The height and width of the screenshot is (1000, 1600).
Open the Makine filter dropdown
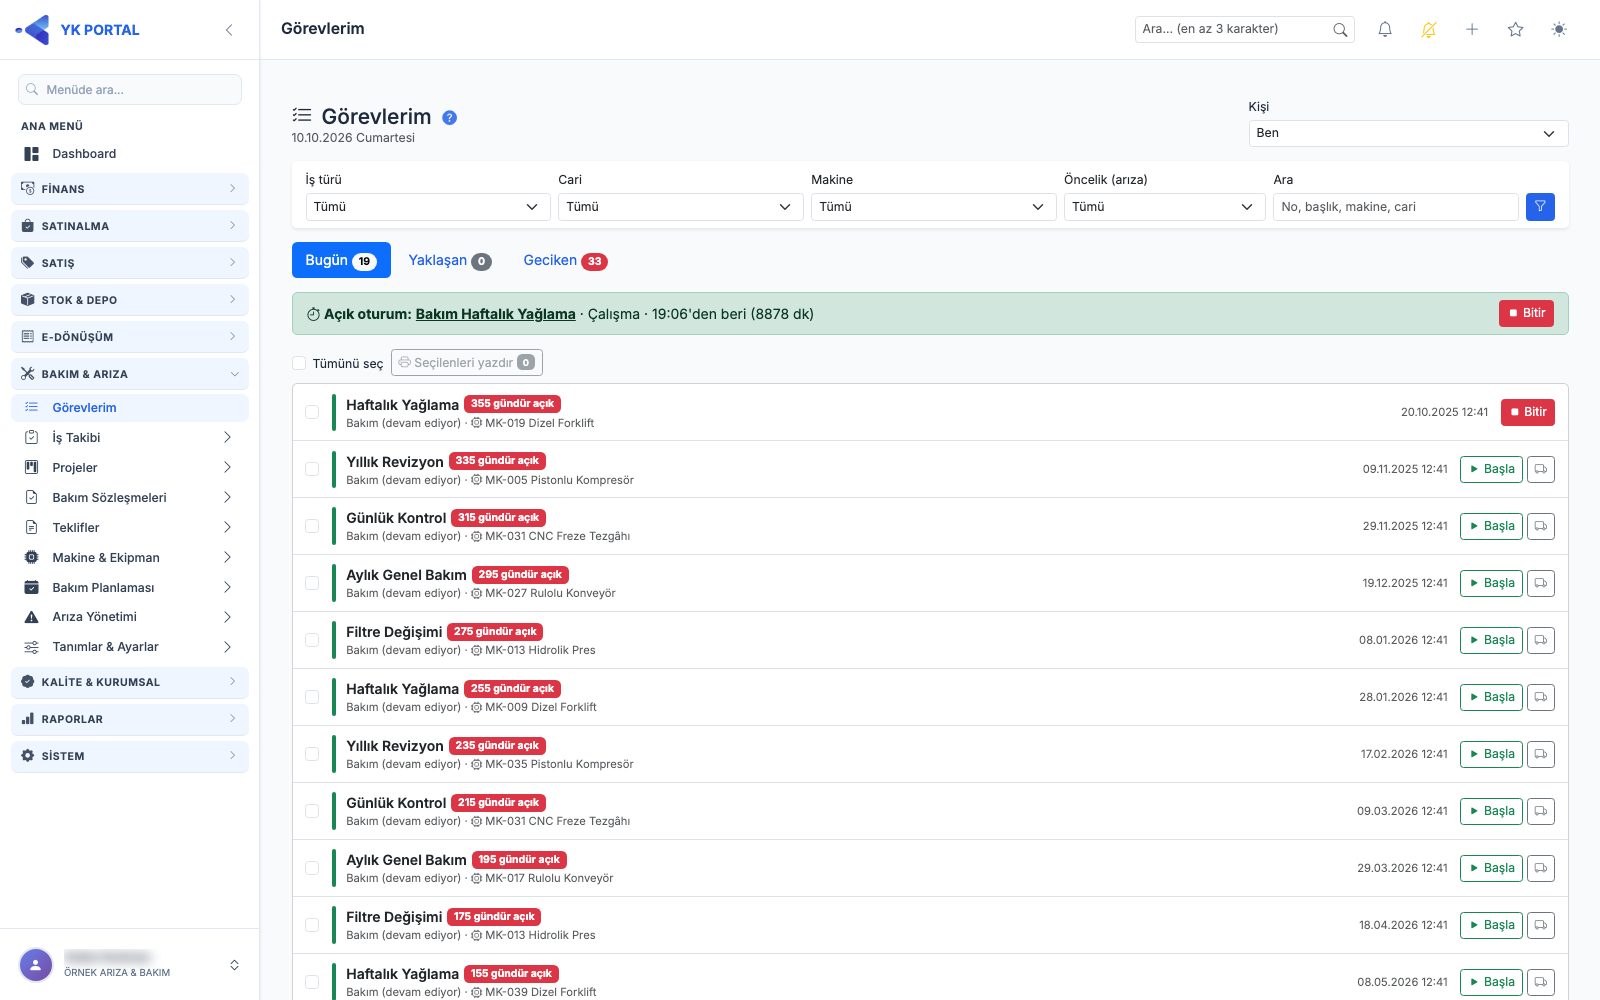933,207
